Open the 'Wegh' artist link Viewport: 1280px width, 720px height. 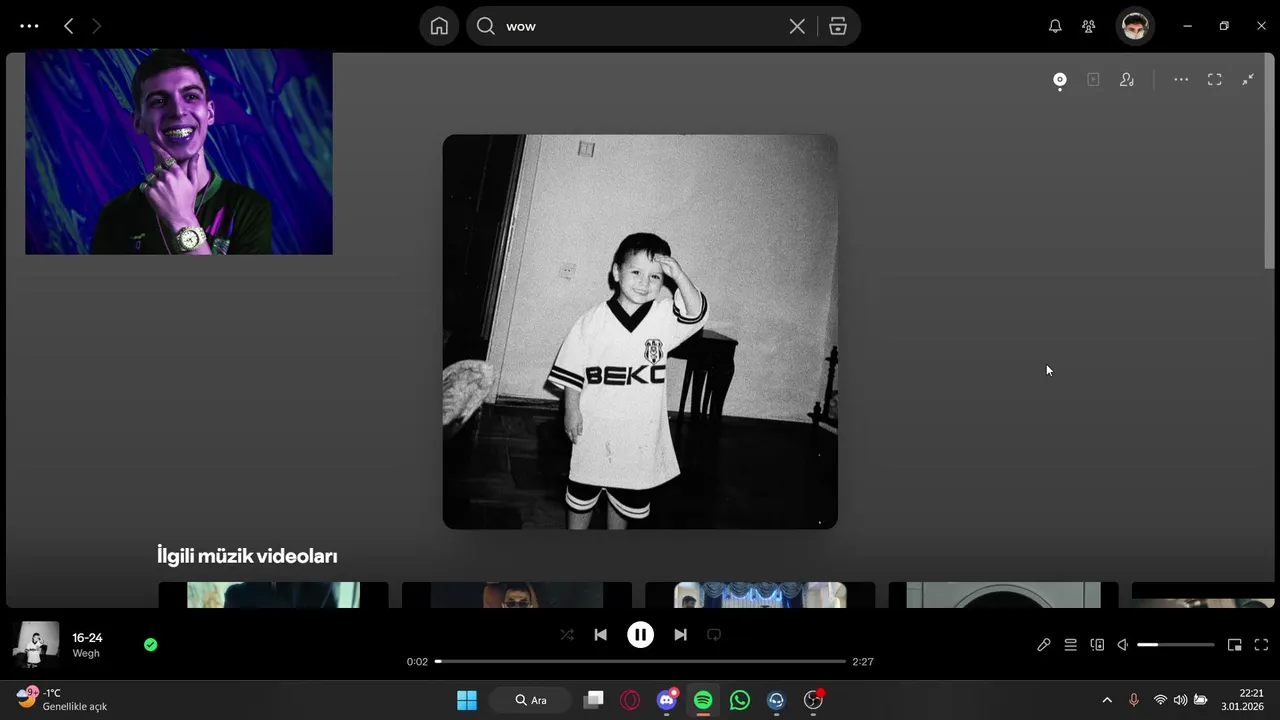86,654
